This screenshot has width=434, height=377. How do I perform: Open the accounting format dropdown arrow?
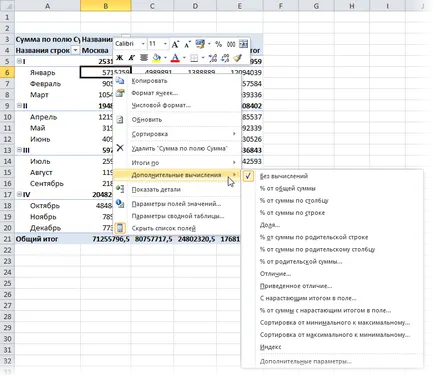[x=209, y=44]
